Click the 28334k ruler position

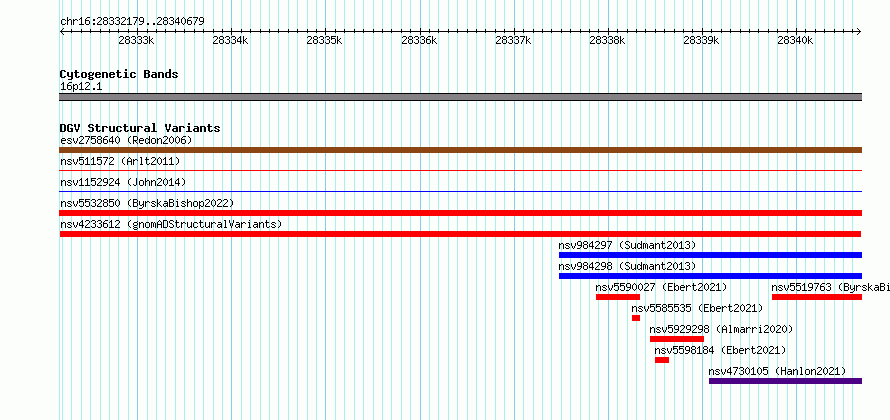(x=230, y=40)
